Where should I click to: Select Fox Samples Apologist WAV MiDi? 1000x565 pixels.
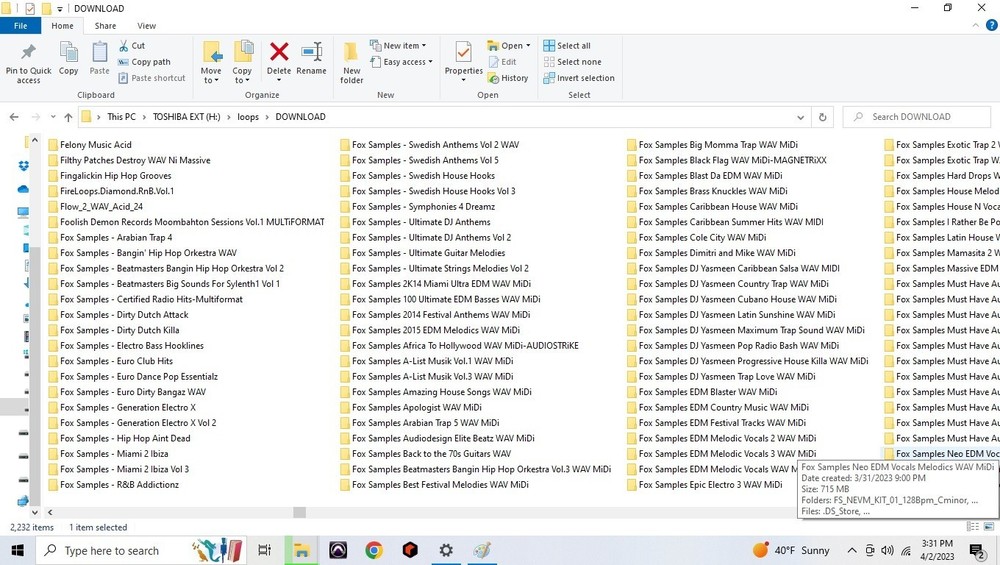pyautogui.click(x=411, y=407)
